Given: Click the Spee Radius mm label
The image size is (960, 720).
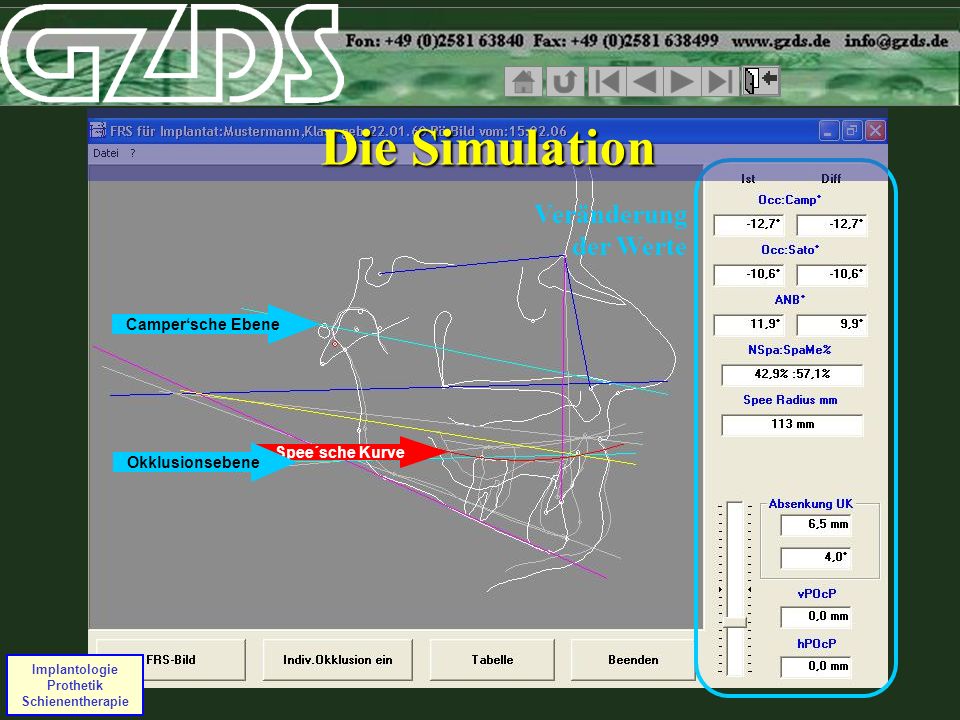Looking at the screenshot, I should pyautogui.click(x=790, y=400).
